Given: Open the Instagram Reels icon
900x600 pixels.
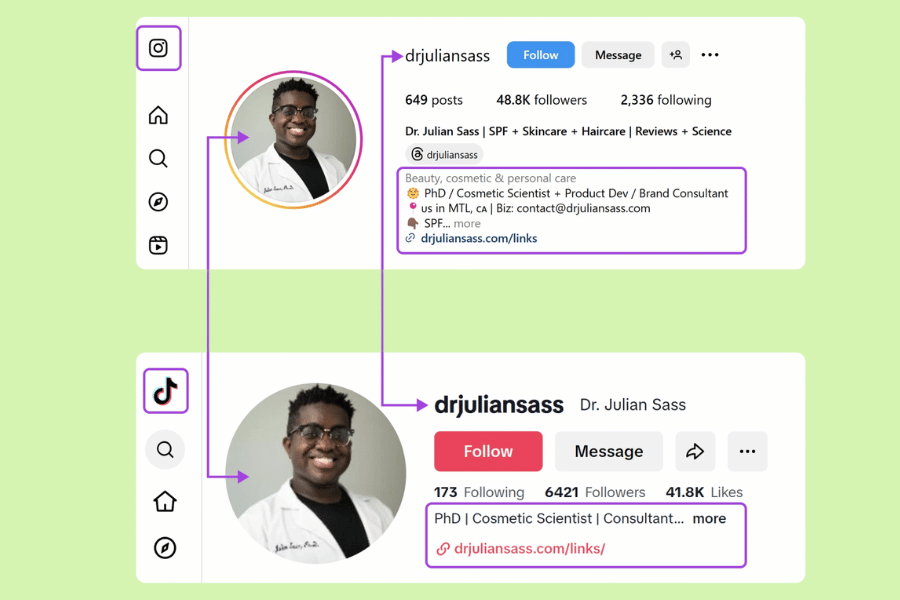Looking at the screenshot, I should (x=158, y=245).
